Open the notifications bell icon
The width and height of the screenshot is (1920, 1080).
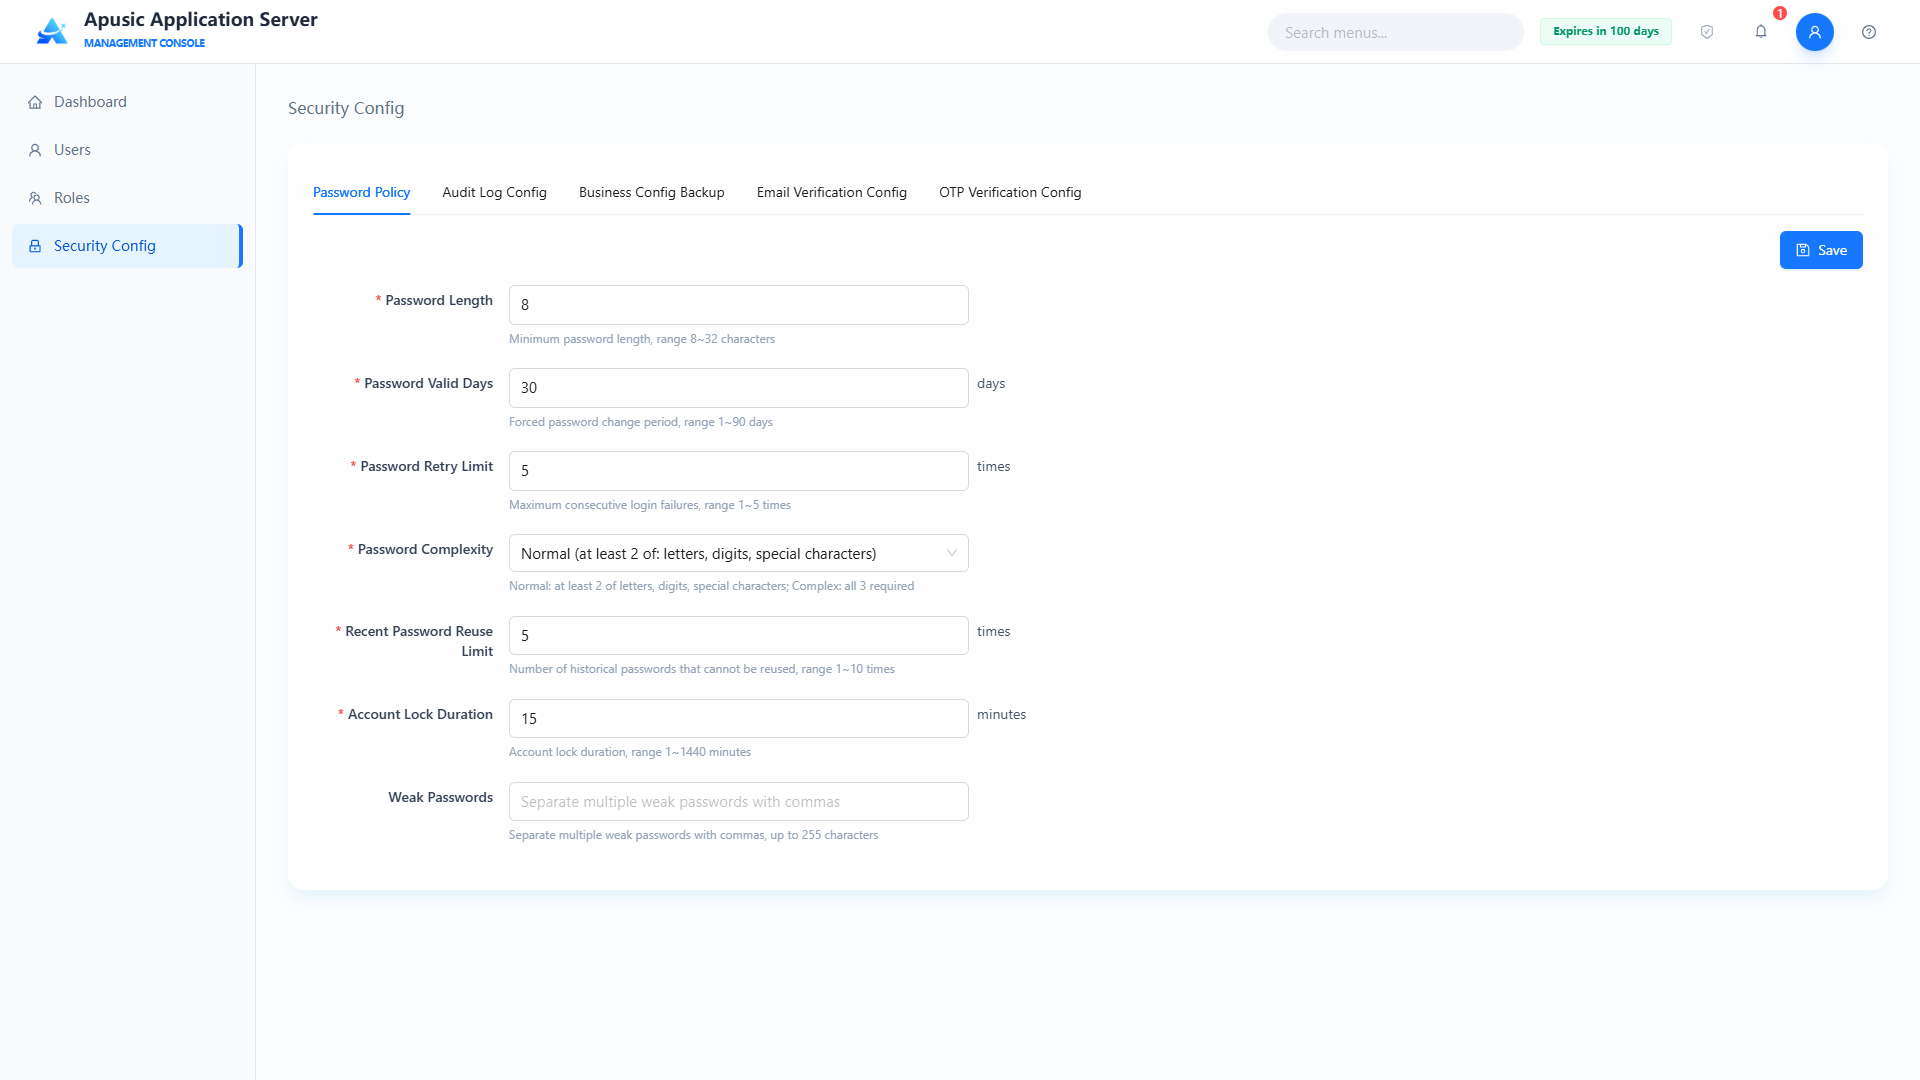[x=1761, y=32]
